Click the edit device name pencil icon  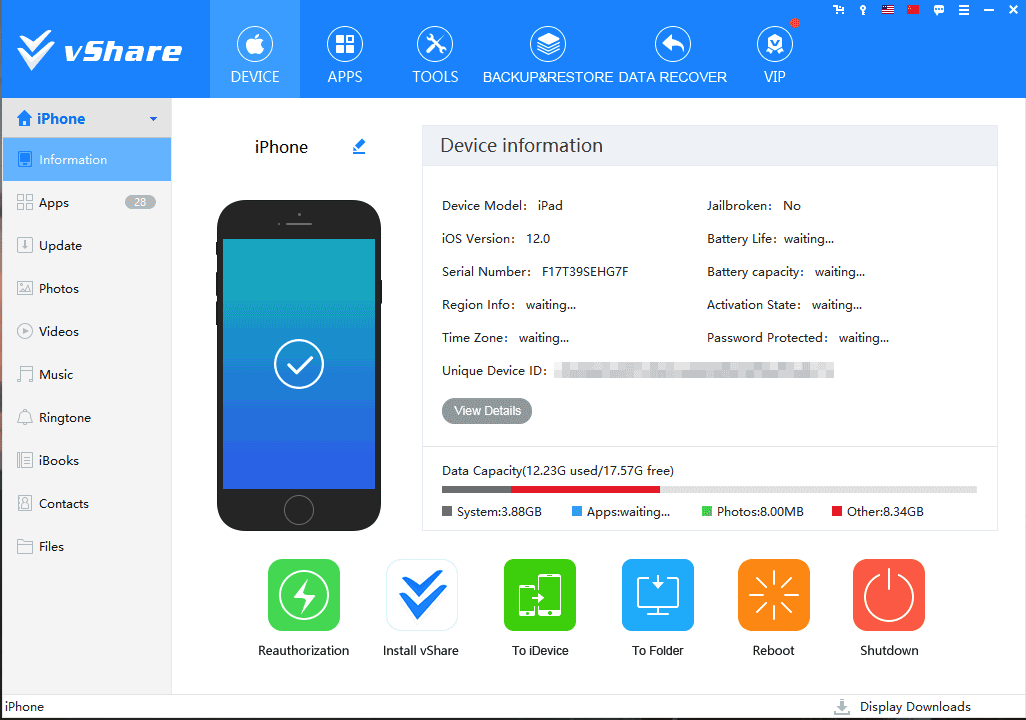coord(359,147)
